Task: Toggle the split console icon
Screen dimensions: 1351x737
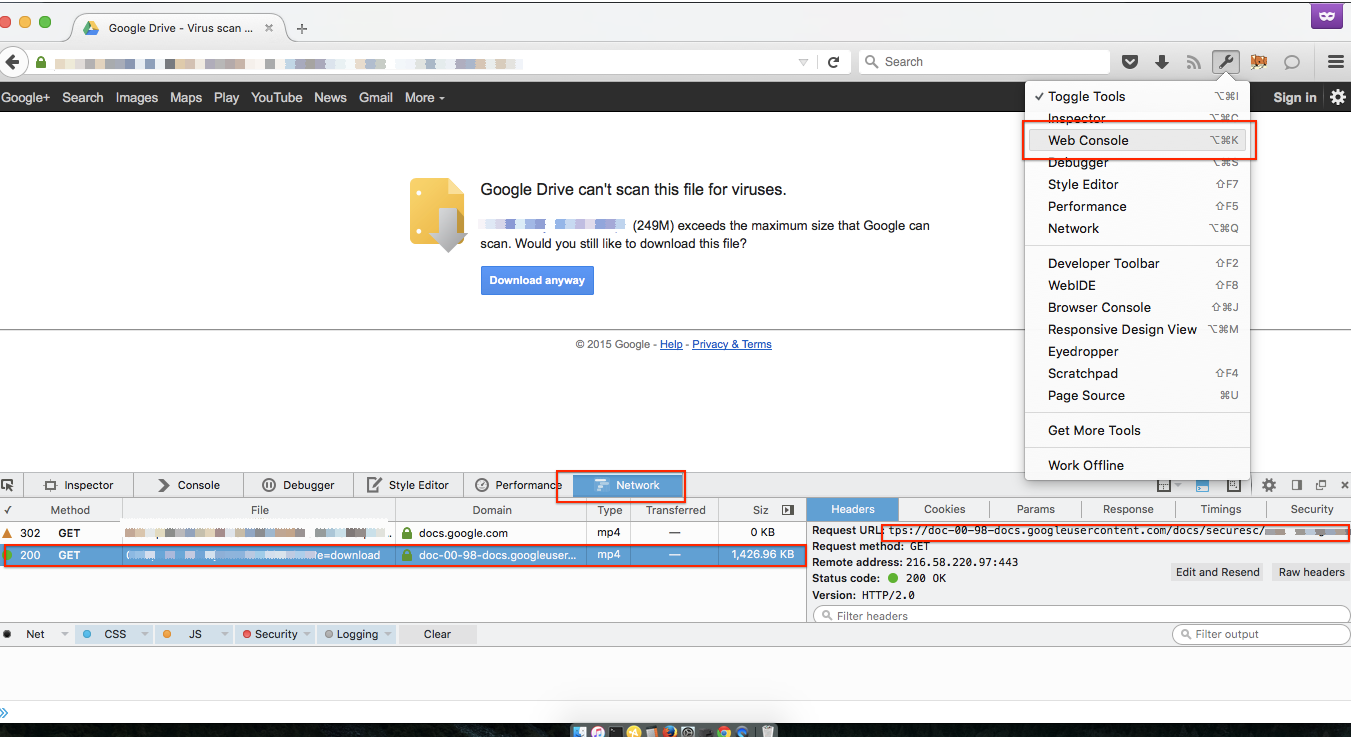Action: pos(1203,485)
